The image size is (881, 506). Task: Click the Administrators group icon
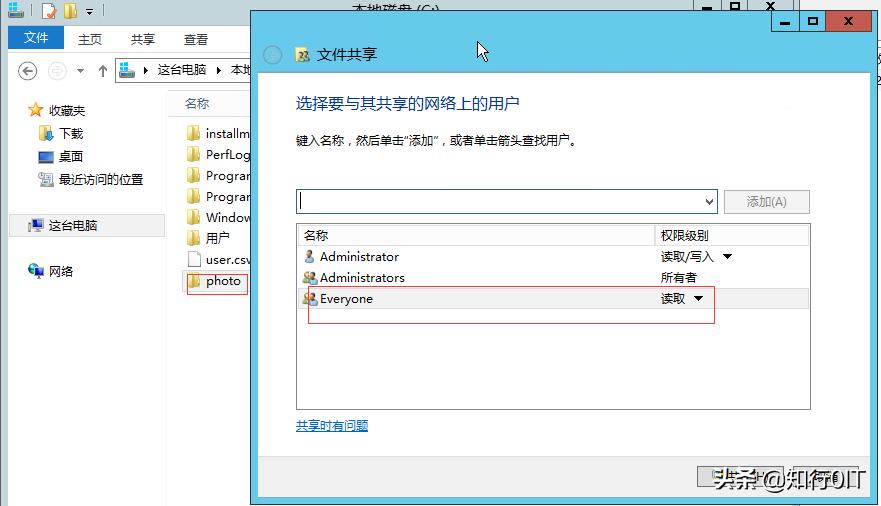[x=310, y=277]
